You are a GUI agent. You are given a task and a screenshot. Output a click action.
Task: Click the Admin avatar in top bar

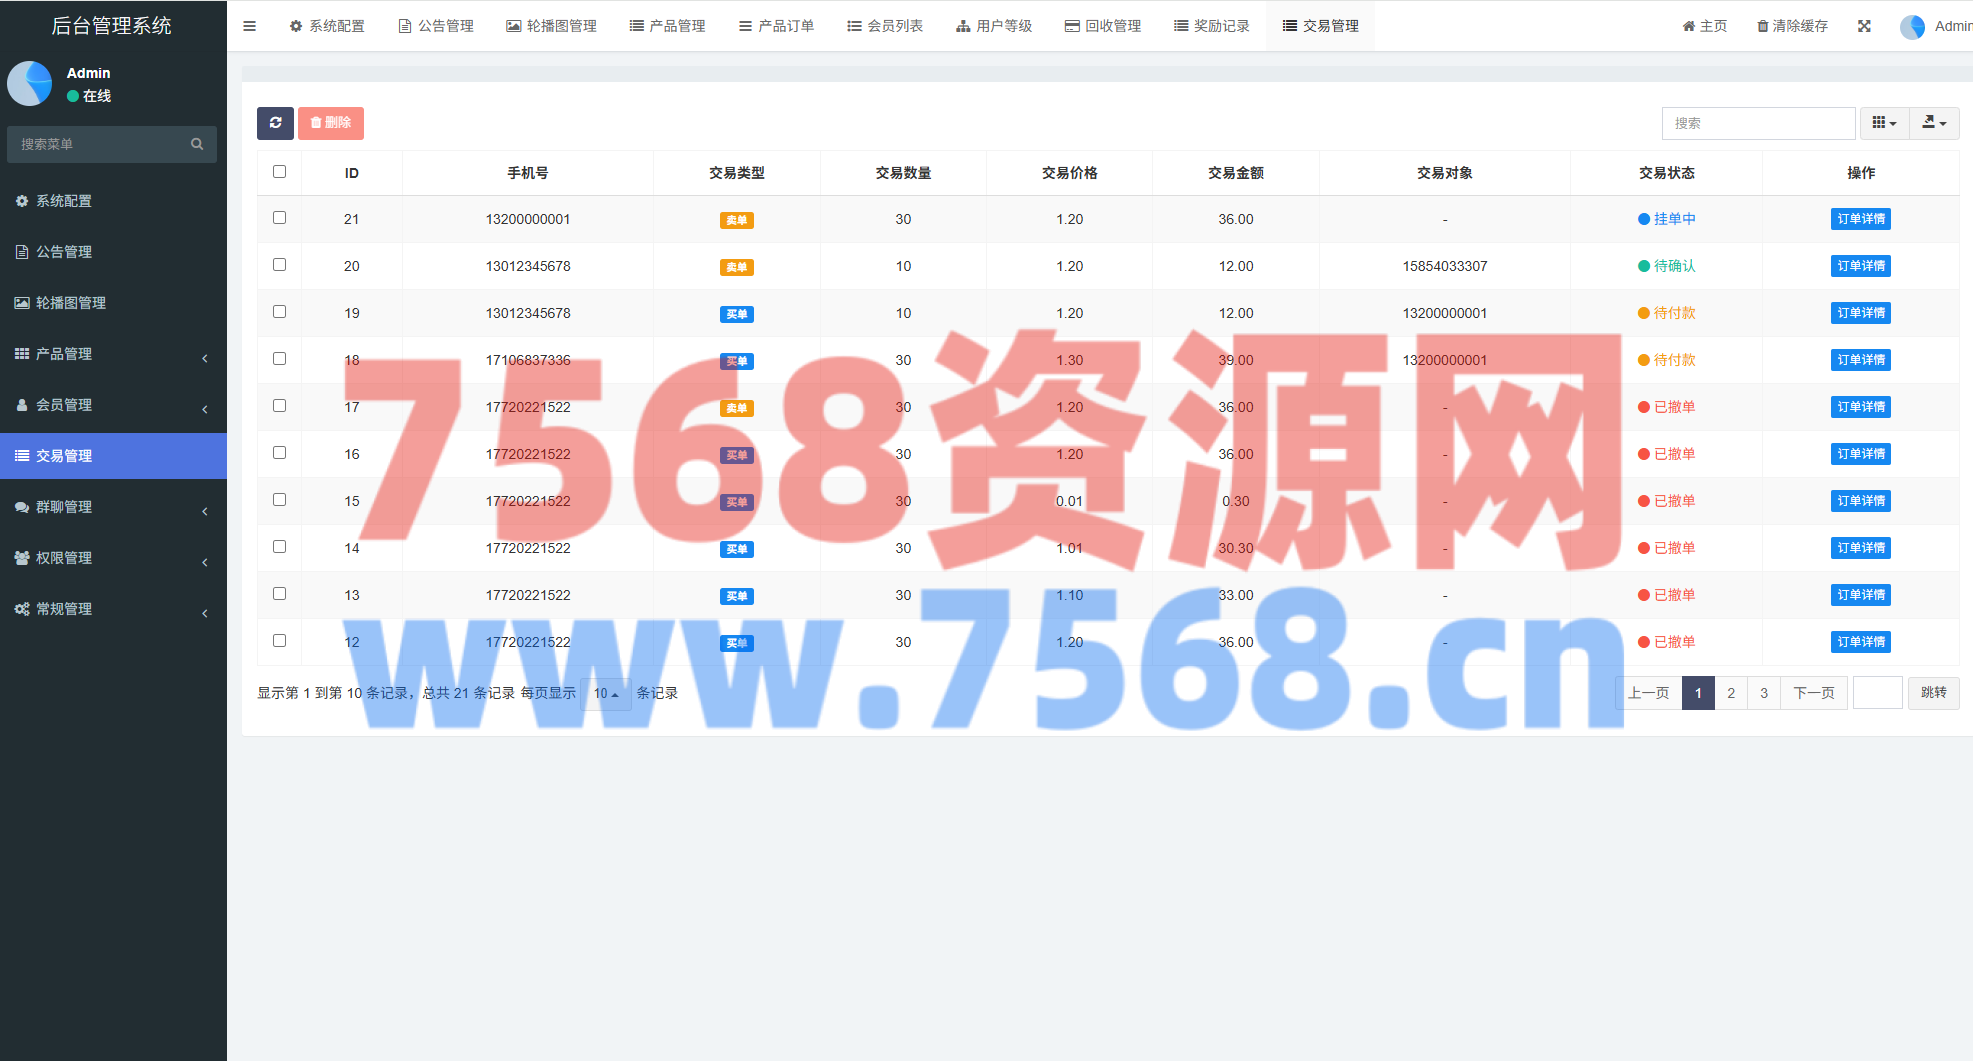pos(1912,27)
